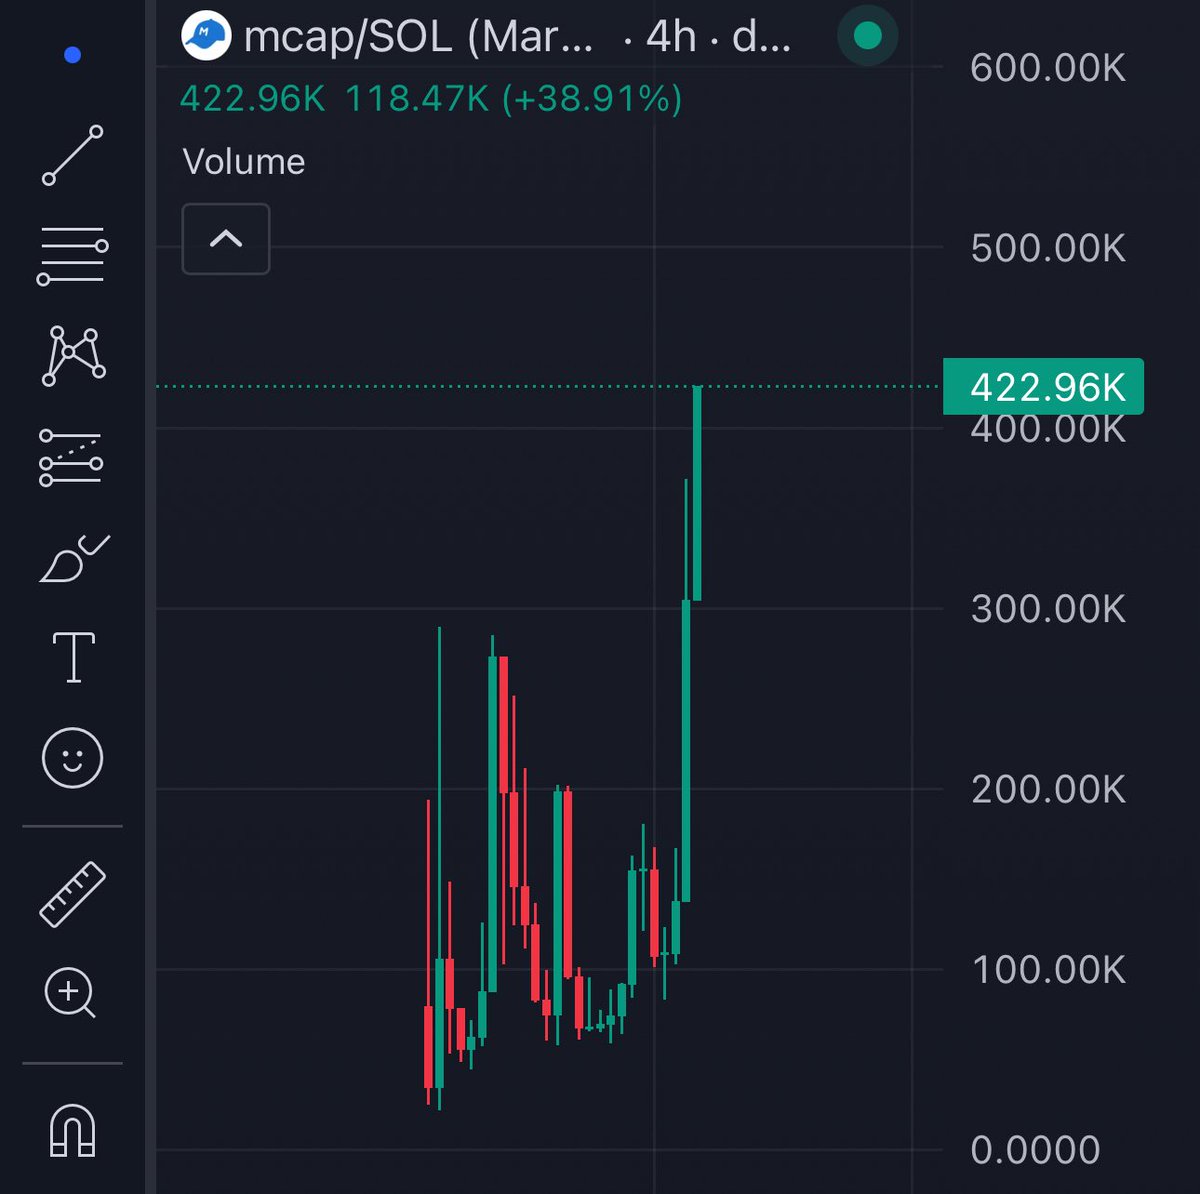Image resolution: width=1200 pixels, height=1194 pixels.
Task: Click the blue cursor dot tool
Action: pos(72,55)
